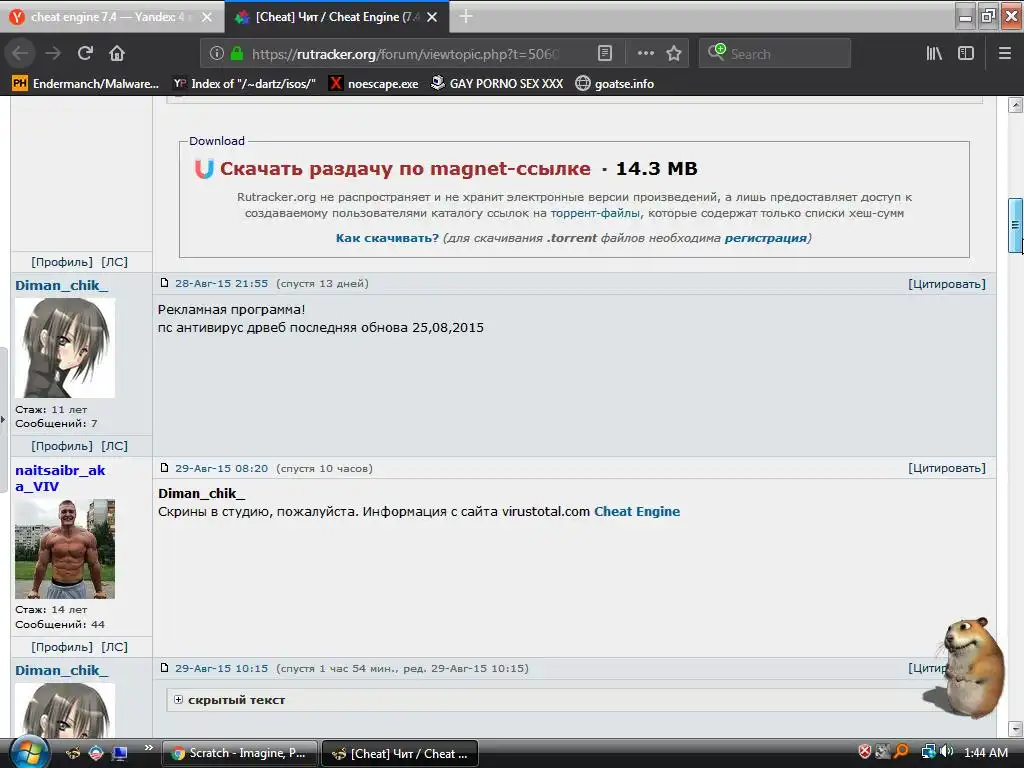Screen dimensions: 1024x768
Task: Open post link icon beside 29-Авг-15 08:20
Action: [165, 468]
